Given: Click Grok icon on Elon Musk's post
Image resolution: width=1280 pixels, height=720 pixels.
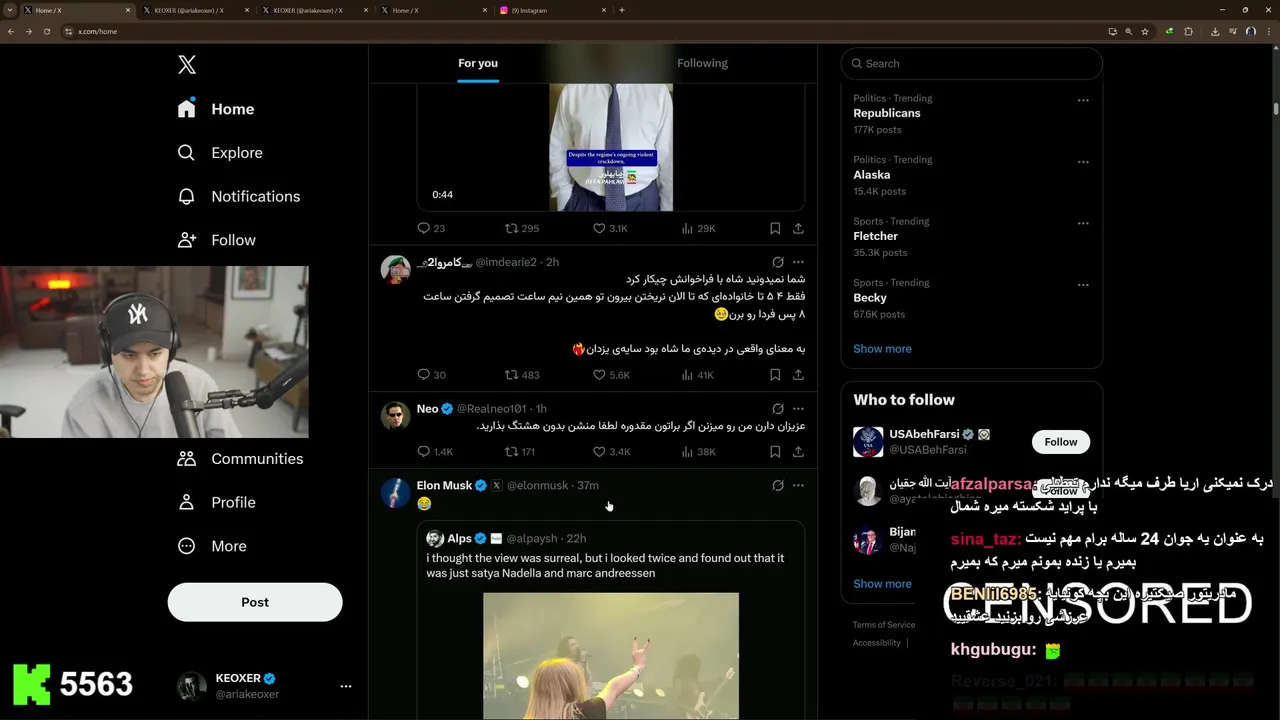Looking at the screenshot, I should coord(777,486).
